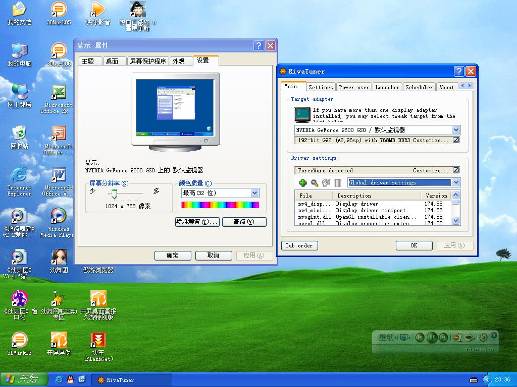
Task: Switch to the Power user tab in RivaTuner
Action: 354,87
